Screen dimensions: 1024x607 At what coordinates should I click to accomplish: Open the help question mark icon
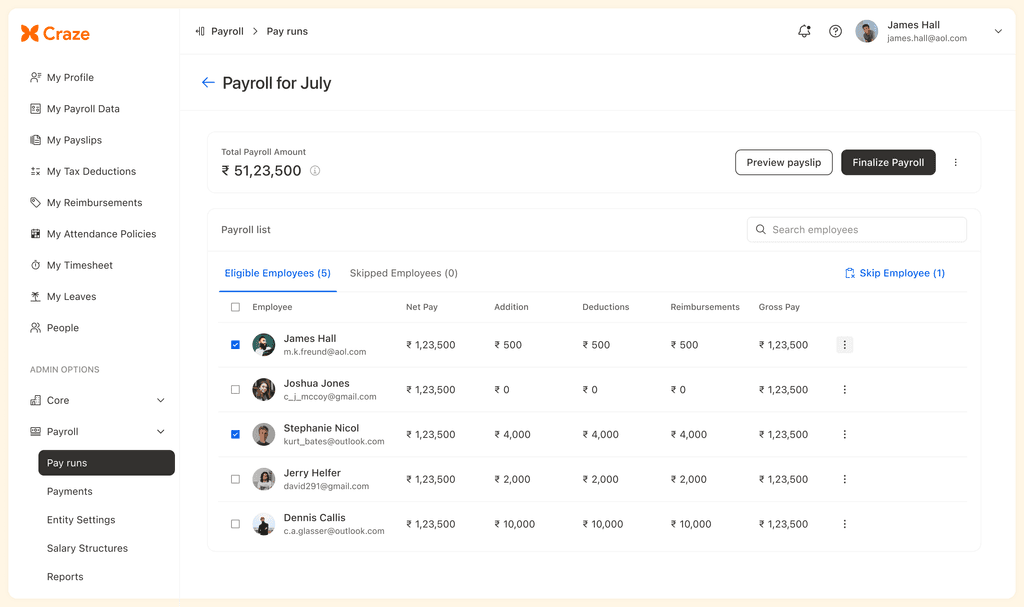[x=835, y=31]
